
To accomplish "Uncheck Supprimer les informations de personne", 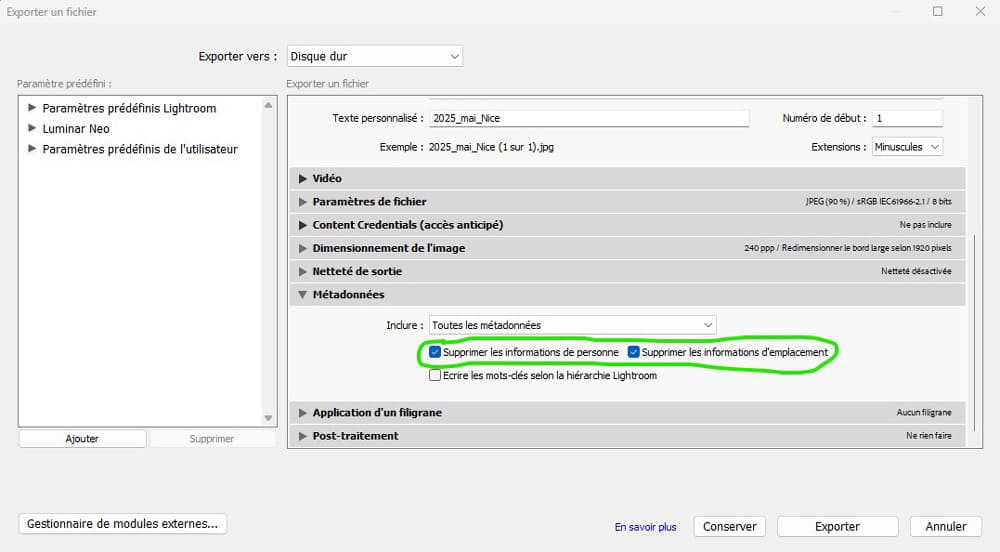I will [435, 352].
